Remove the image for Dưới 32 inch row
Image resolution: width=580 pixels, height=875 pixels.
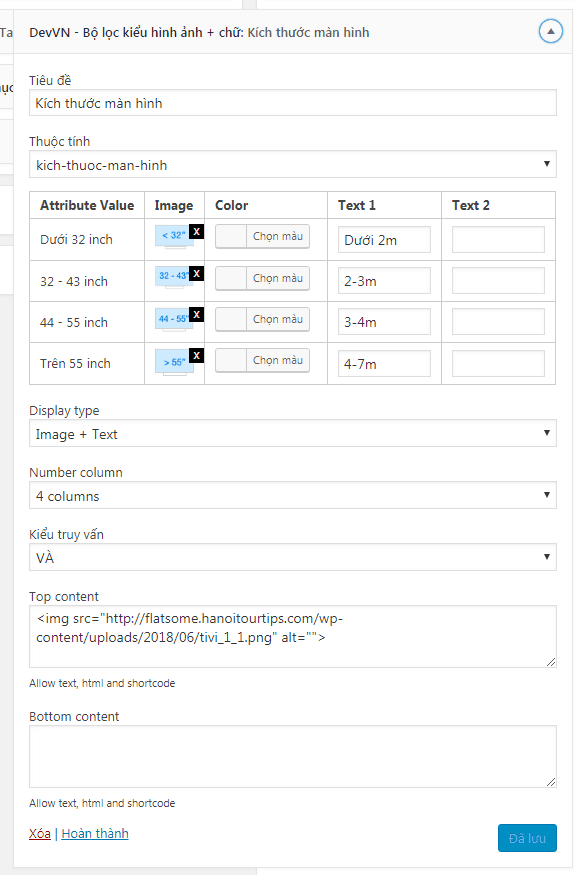[x=196, y=231]
